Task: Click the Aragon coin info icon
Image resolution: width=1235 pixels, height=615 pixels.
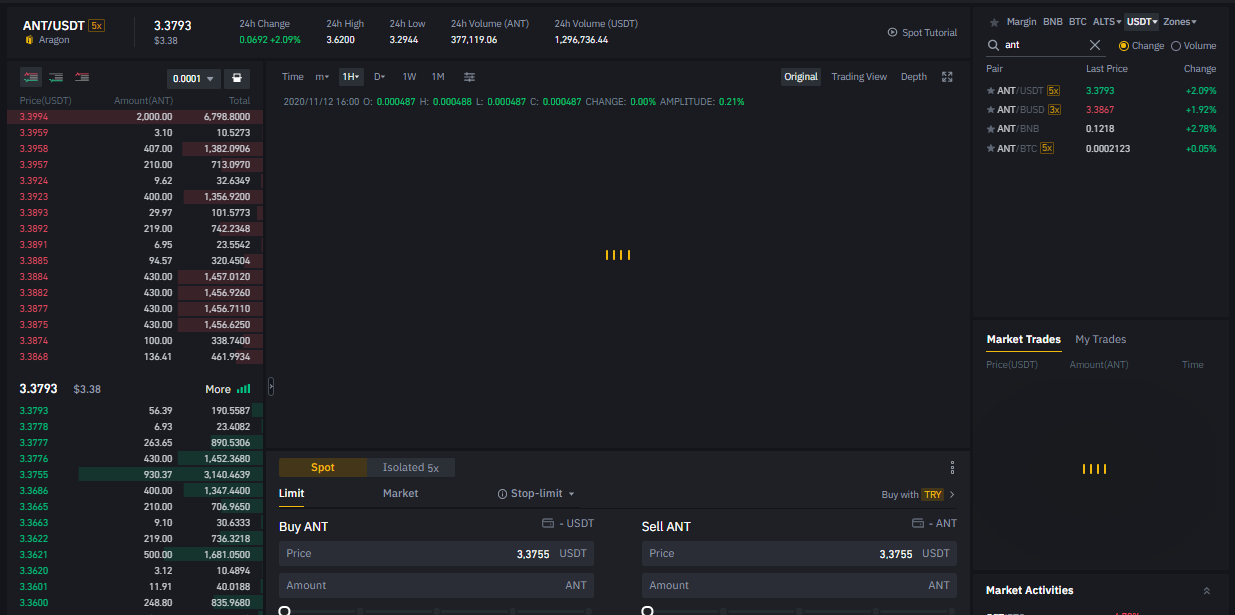Action: [29, 40]
